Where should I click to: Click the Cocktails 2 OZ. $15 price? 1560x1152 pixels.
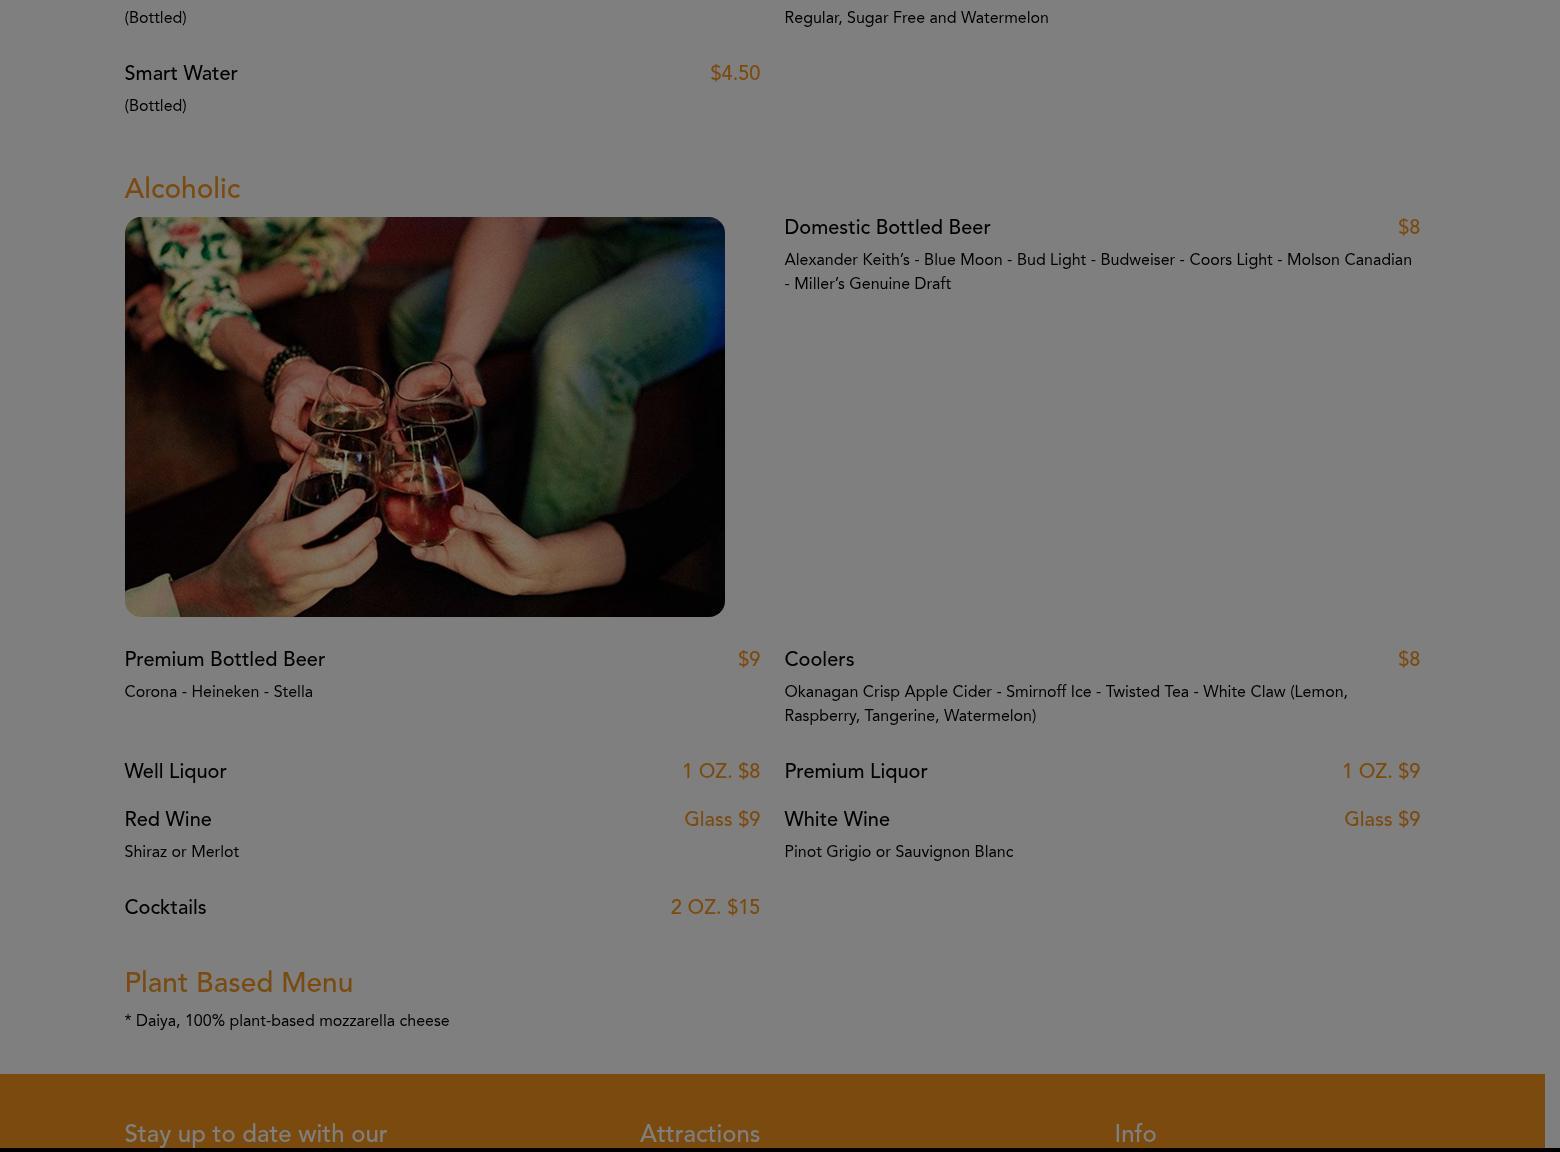click(715, 908)
